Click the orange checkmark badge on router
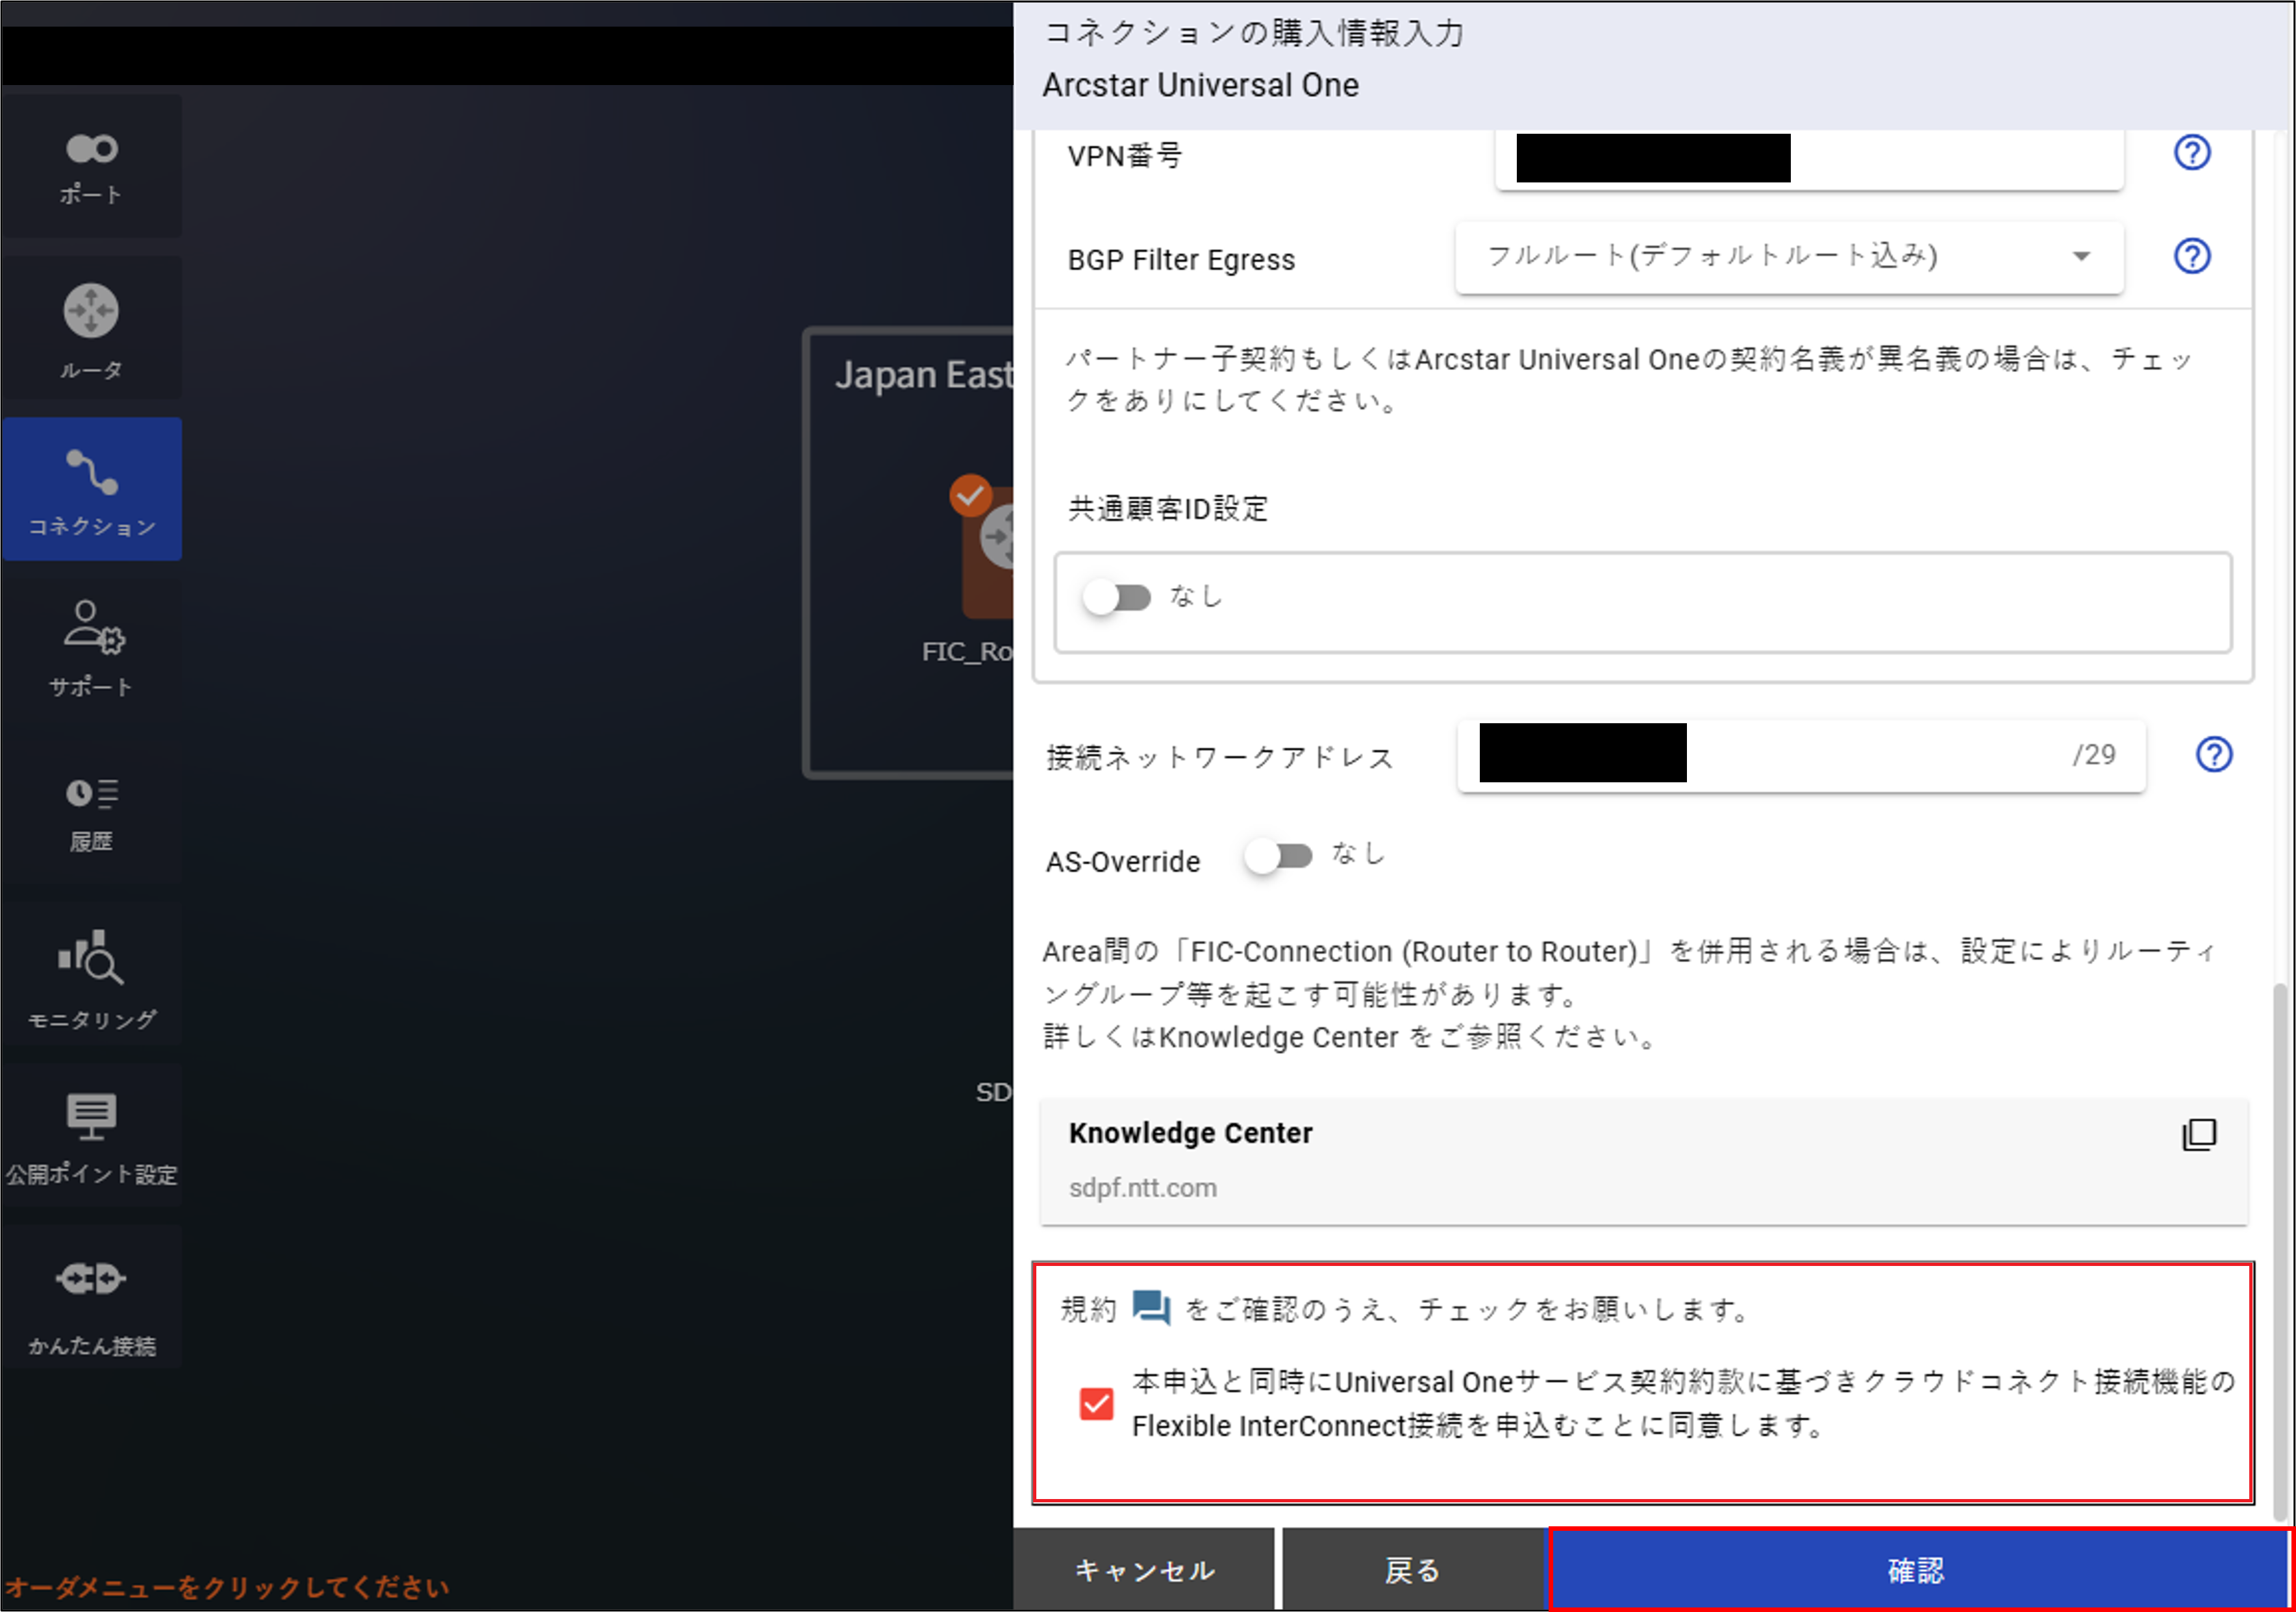The image size is (2296, 1612). tap(970, 496)
